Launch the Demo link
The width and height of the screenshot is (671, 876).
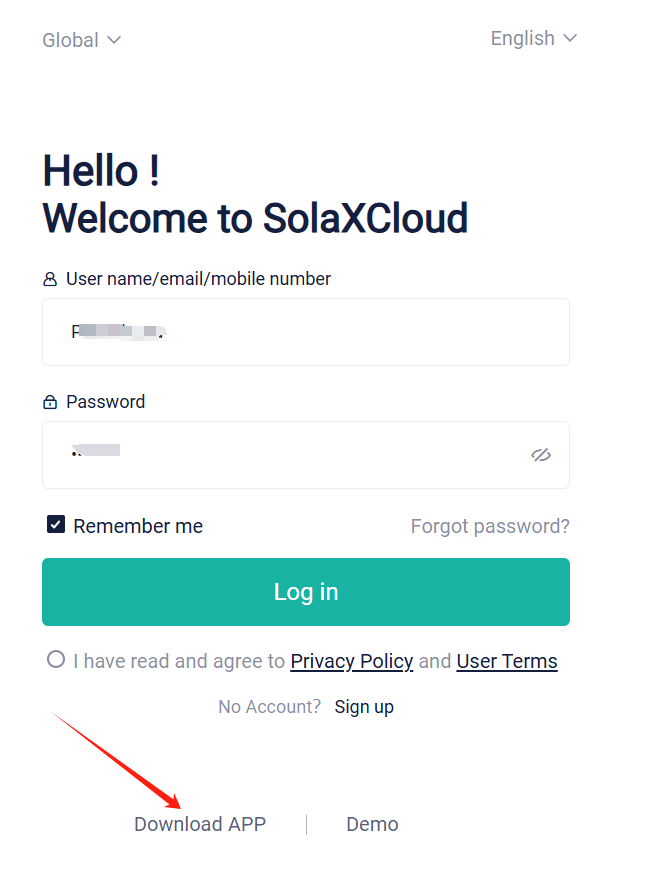[372, 824]
